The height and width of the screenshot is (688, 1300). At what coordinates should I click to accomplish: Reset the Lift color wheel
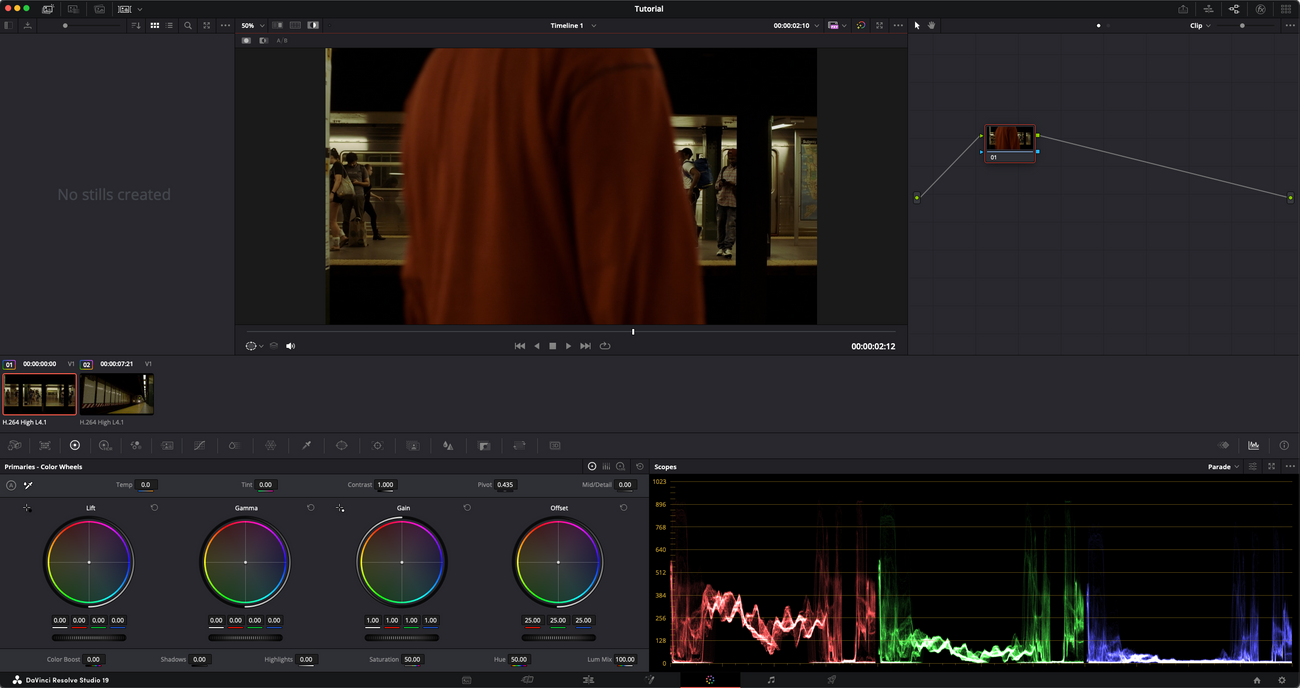tap(154, 508)
